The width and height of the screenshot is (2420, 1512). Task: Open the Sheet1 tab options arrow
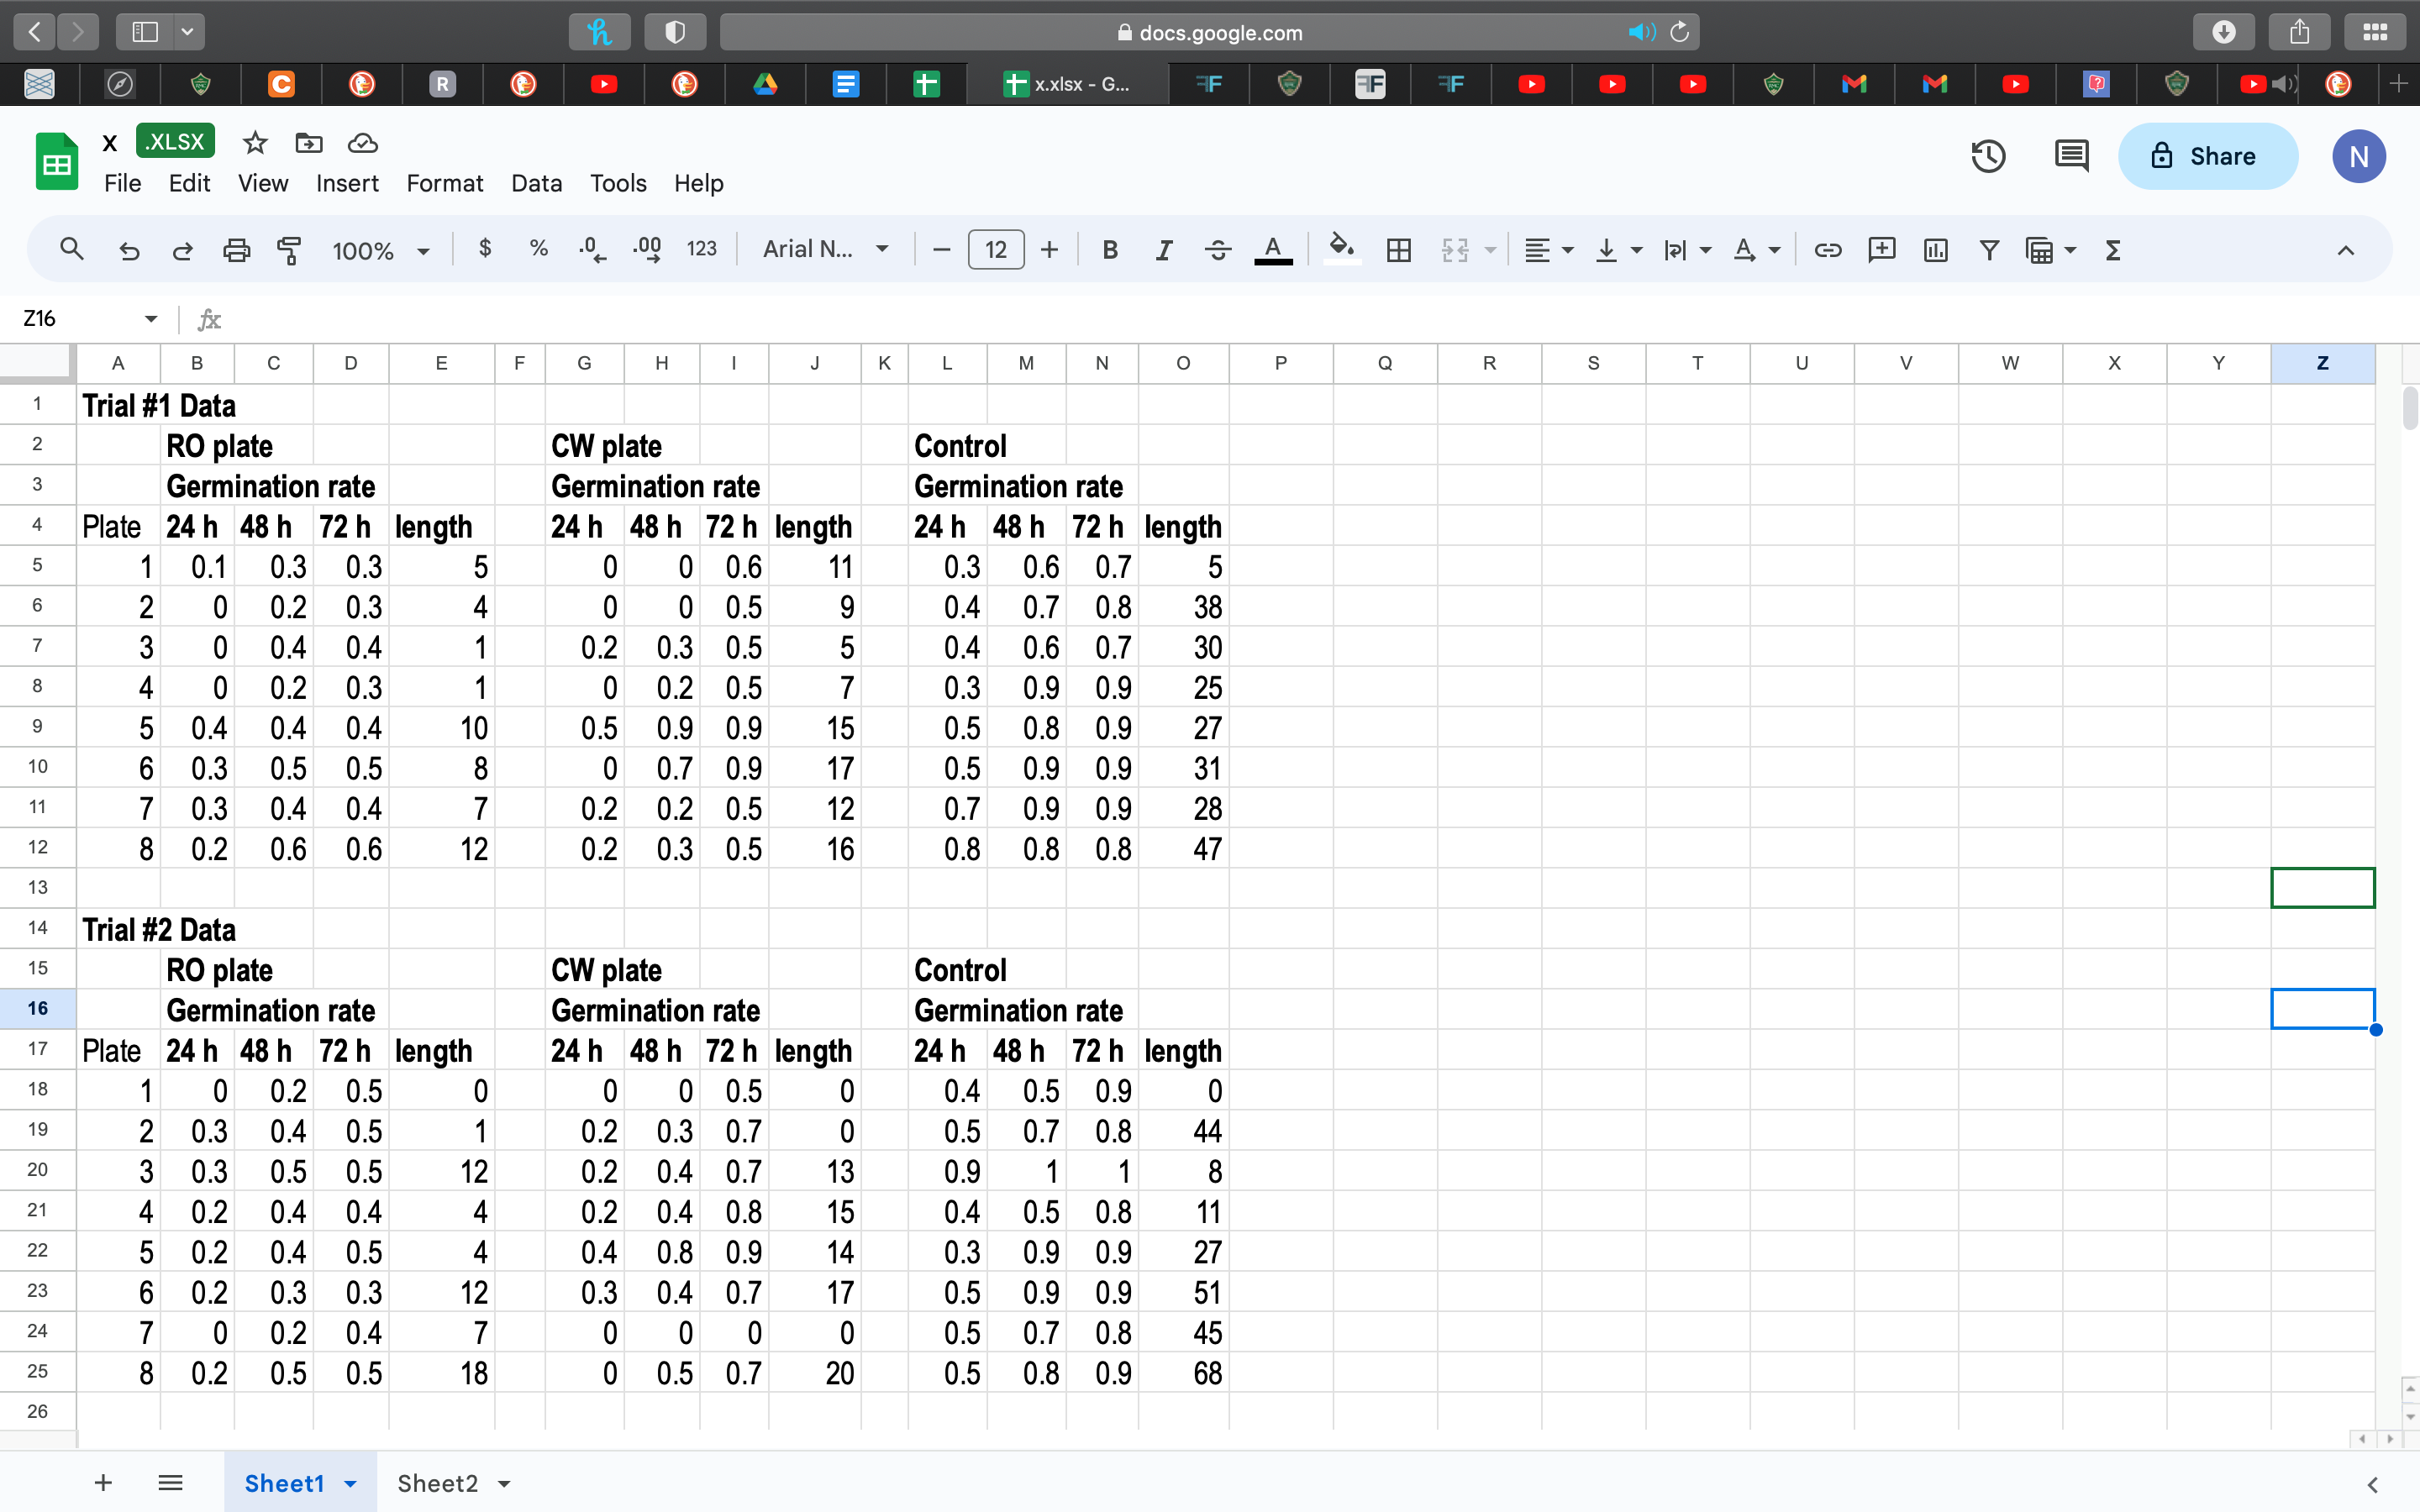(351, 1484)
